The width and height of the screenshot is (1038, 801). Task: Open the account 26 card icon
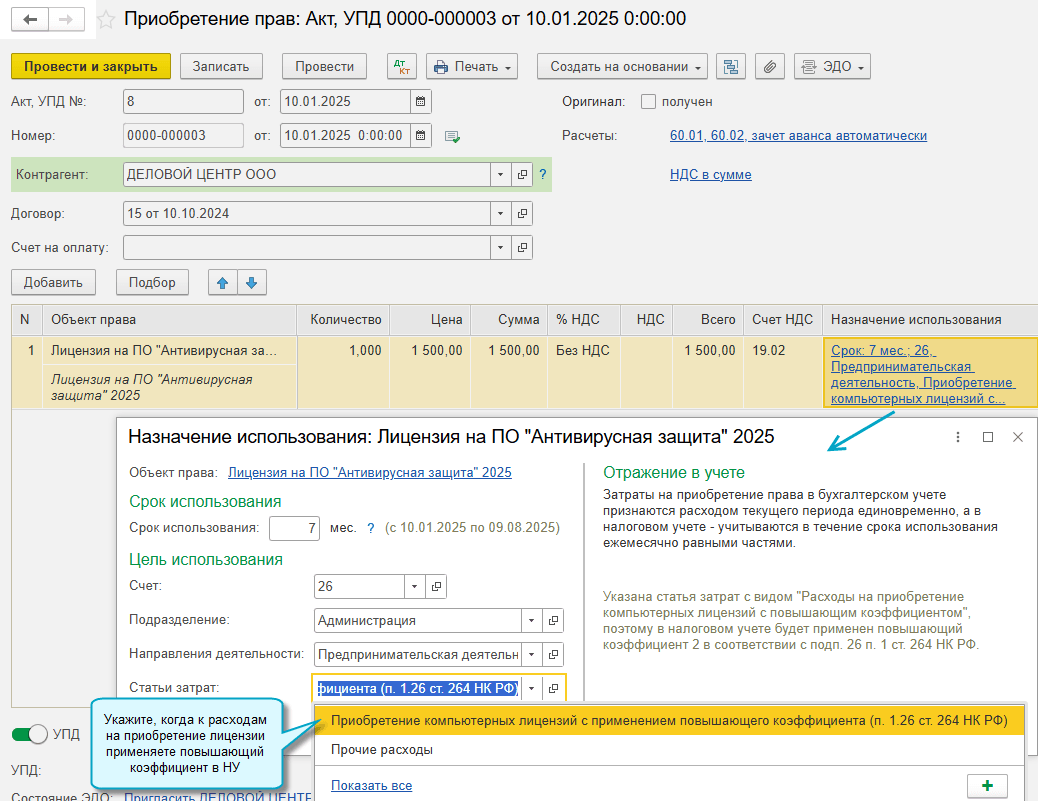coord(436,587)
